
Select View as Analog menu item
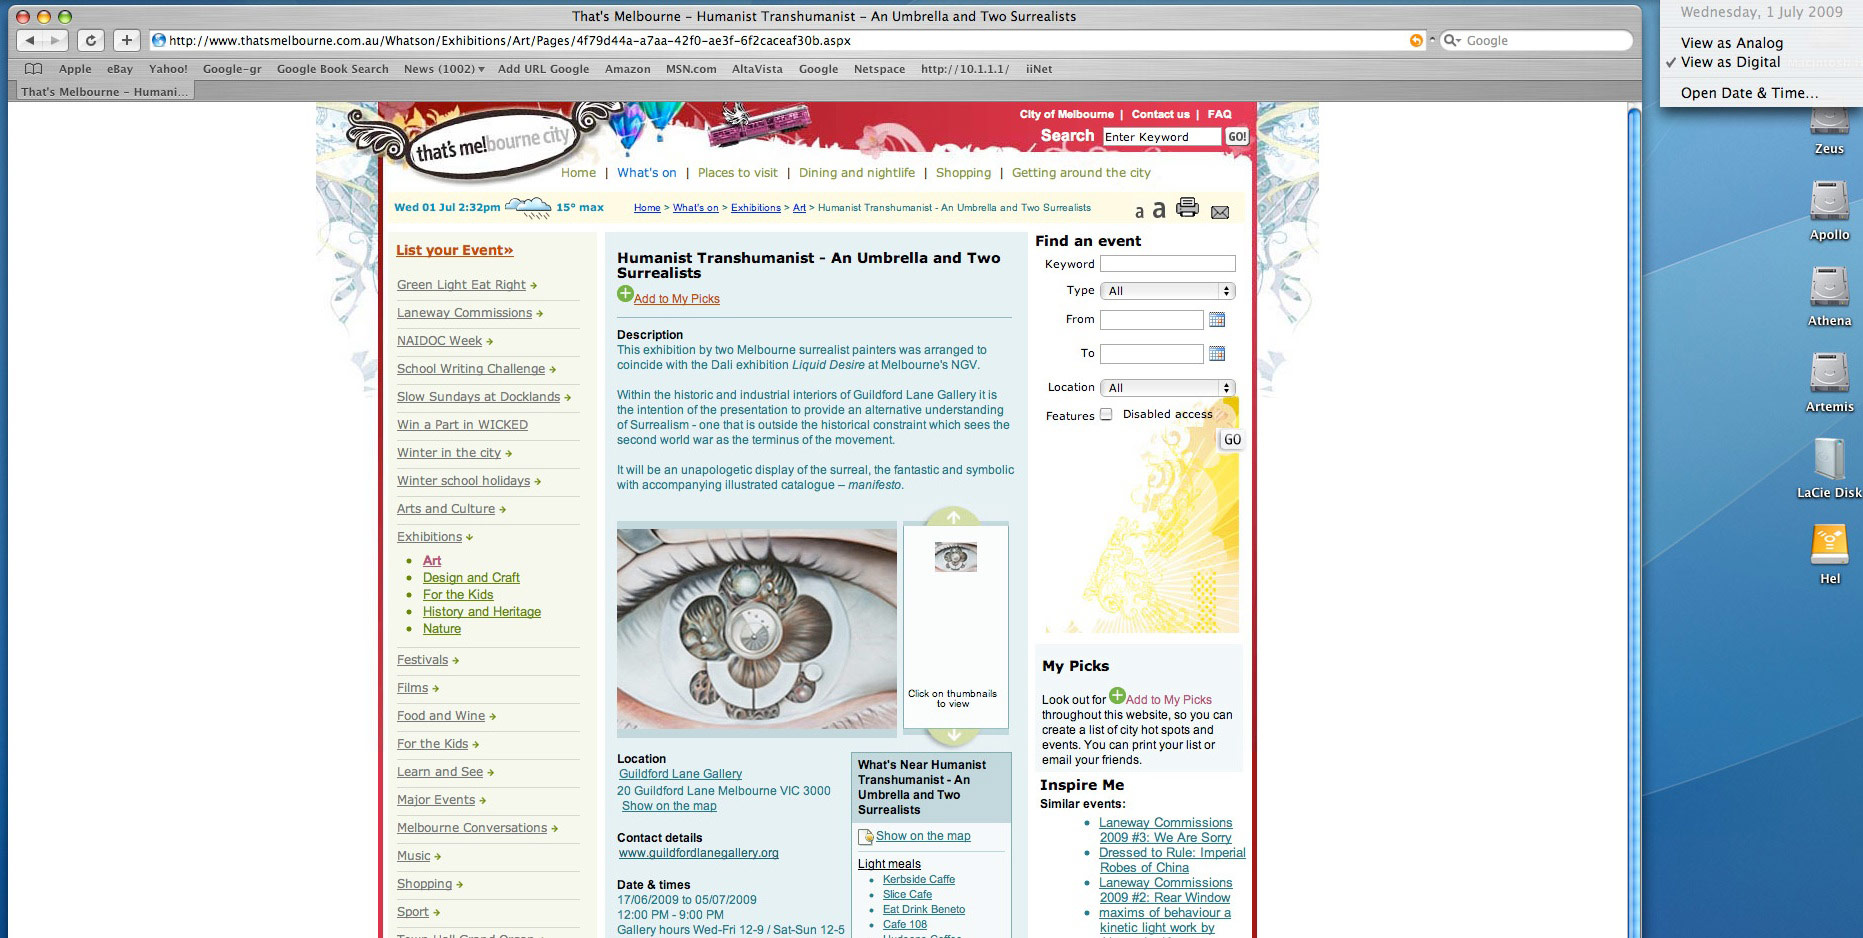coord(1732,43)
